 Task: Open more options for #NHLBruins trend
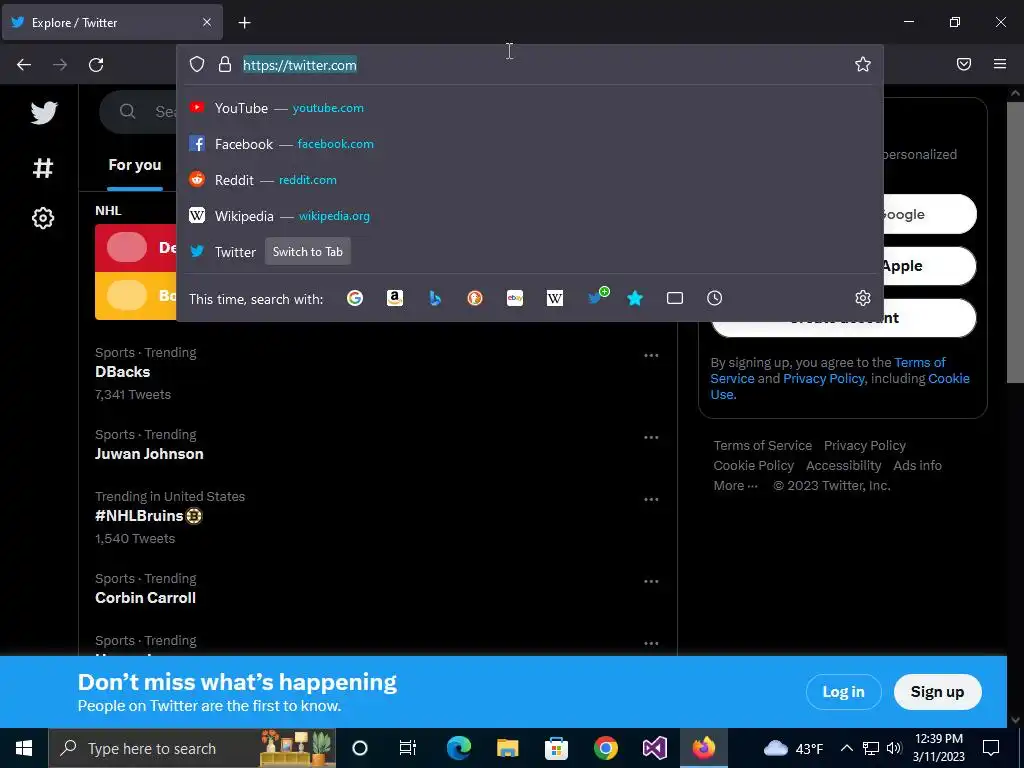[x=651, y=500]
